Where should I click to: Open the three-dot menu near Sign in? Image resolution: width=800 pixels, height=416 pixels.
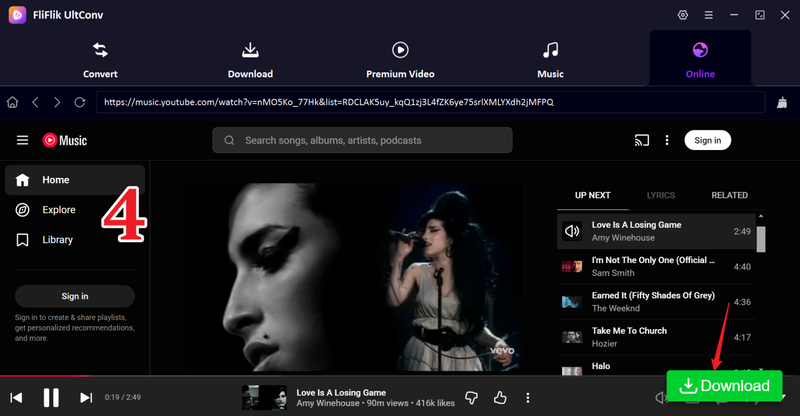[667, 140]
